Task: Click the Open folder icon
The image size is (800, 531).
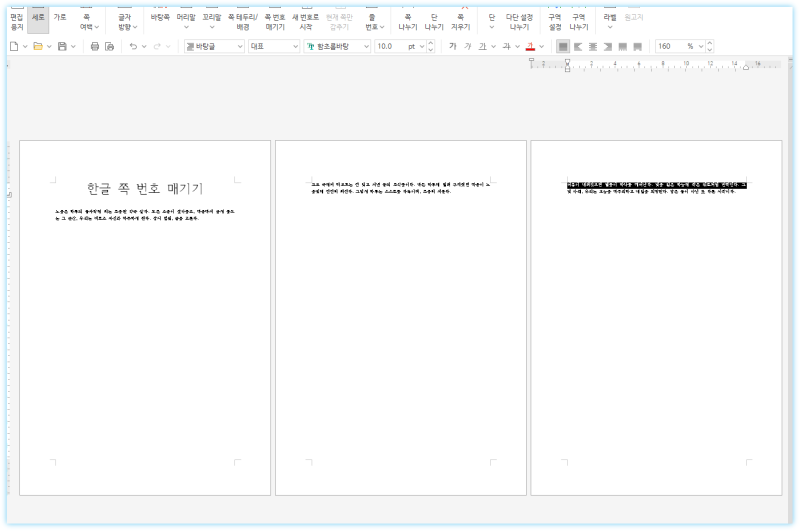Action: click(x=37, y=46)
